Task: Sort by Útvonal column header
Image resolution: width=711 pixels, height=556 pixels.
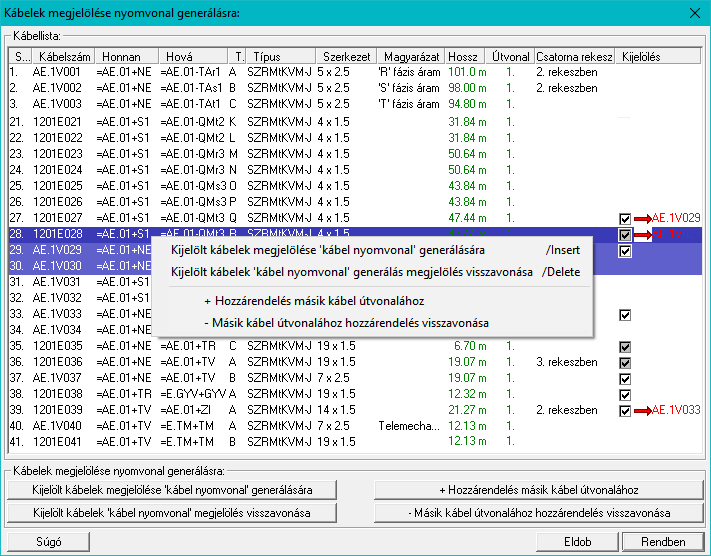Action: click(510, 57)
